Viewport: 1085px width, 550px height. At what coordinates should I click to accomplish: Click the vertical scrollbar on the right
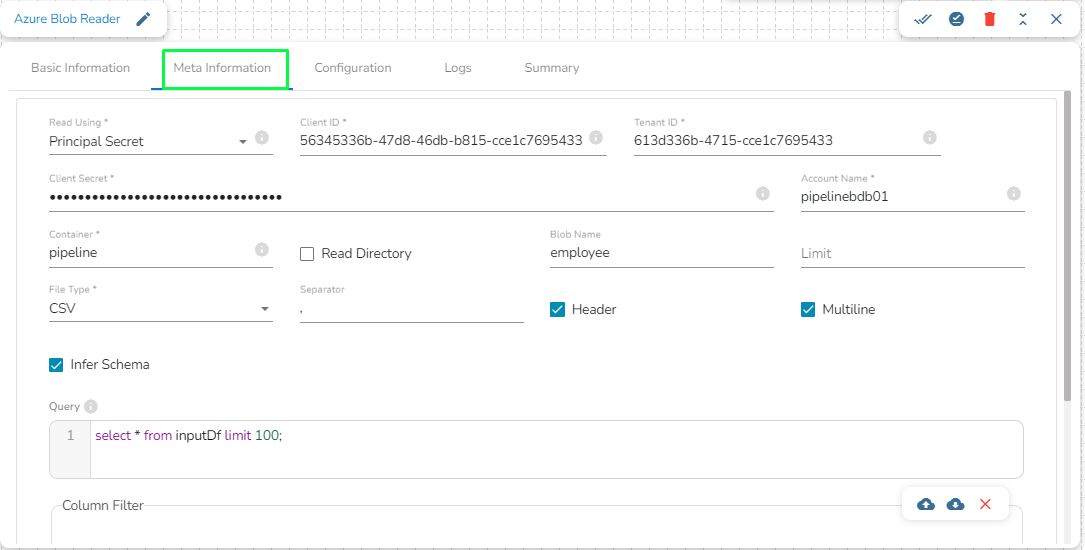(x=1067, y=246)
